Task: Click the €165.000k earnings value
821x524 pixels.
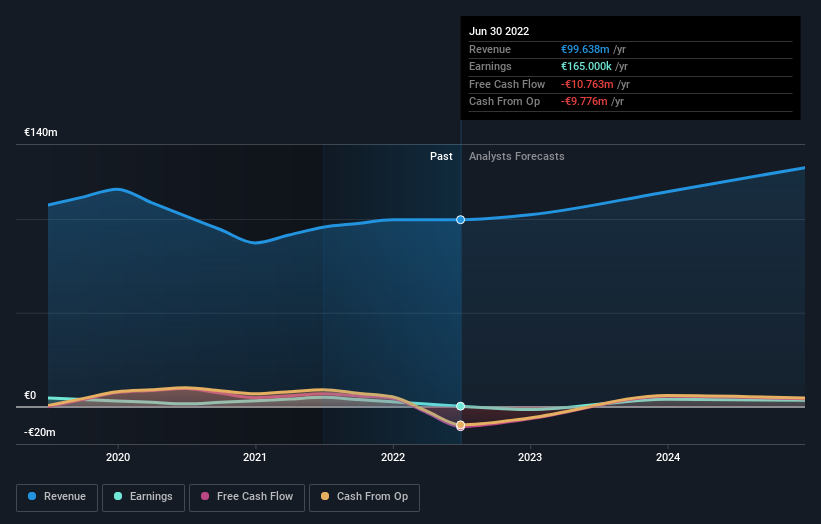Action: 586,66
